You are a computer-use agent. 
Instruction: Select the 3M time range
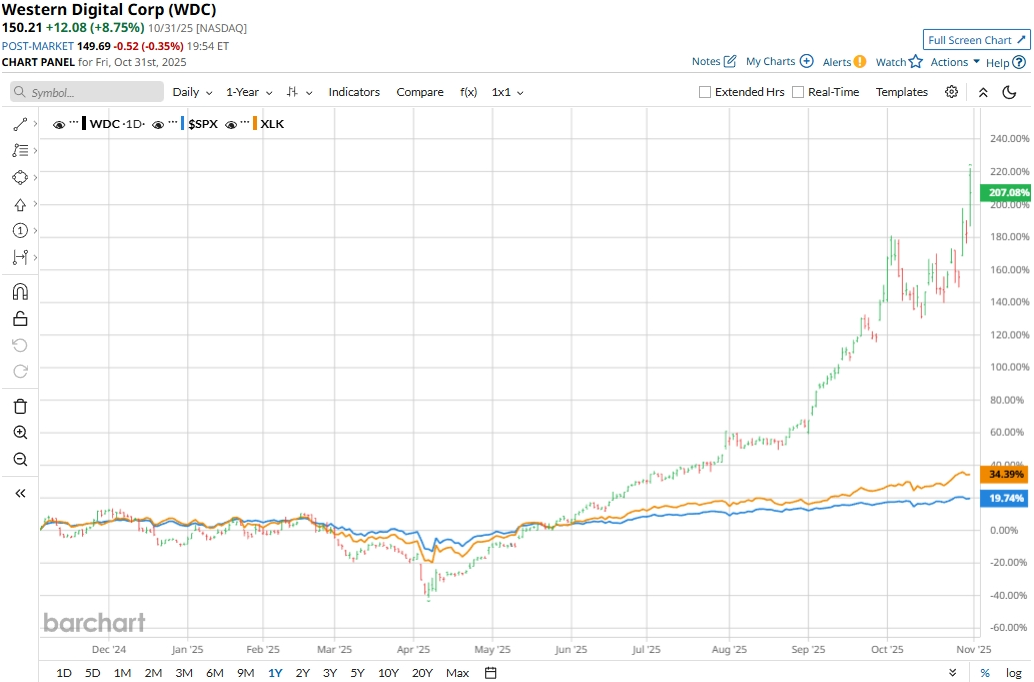point(184,673)
